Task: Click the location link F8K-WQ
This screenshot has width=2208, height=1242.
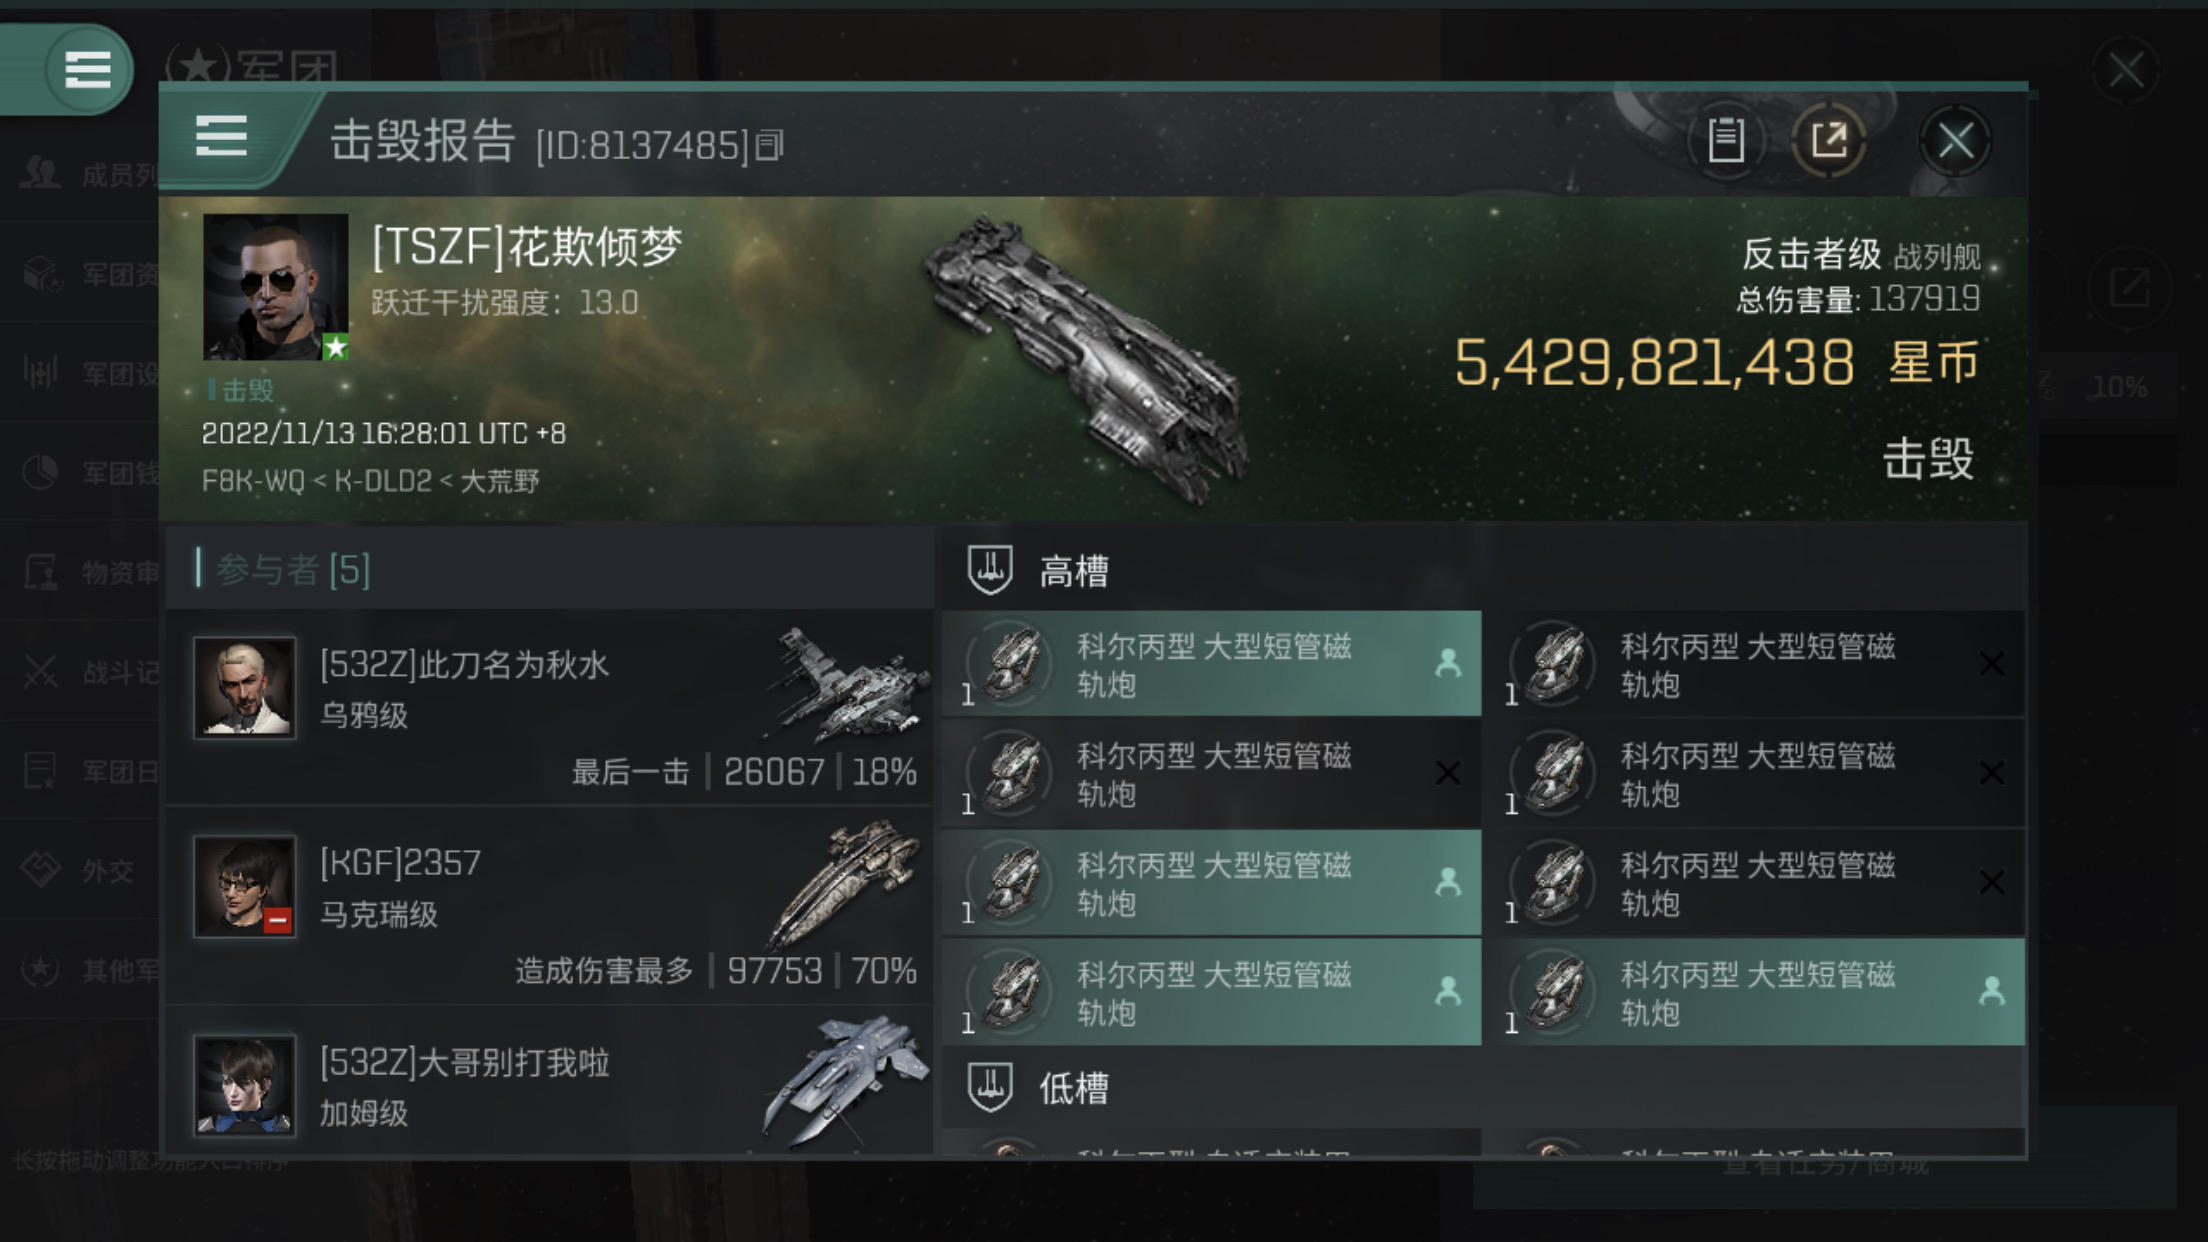Action: coord(253,481)
